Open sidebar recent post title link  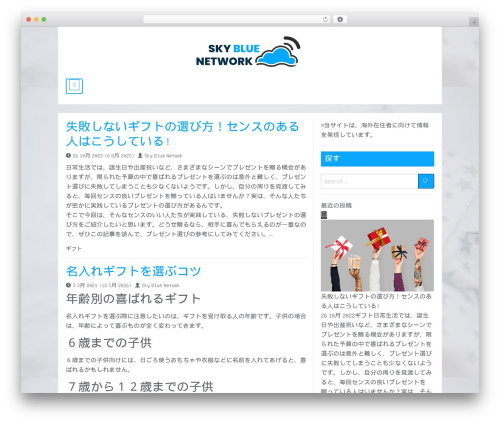(376, 301)
